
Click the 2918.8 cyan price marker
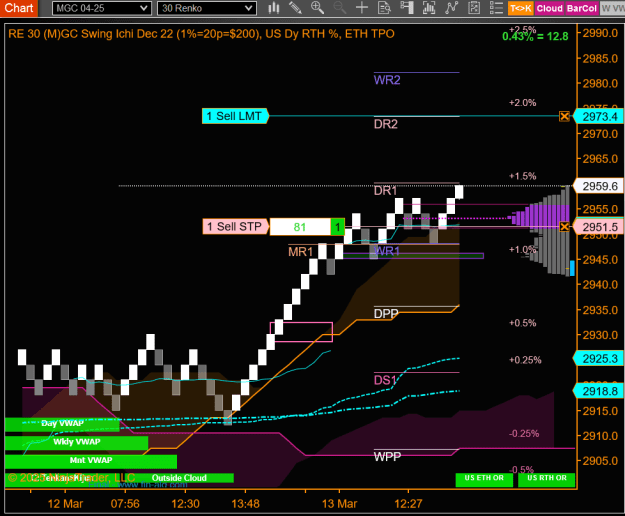tap(599, 391)
